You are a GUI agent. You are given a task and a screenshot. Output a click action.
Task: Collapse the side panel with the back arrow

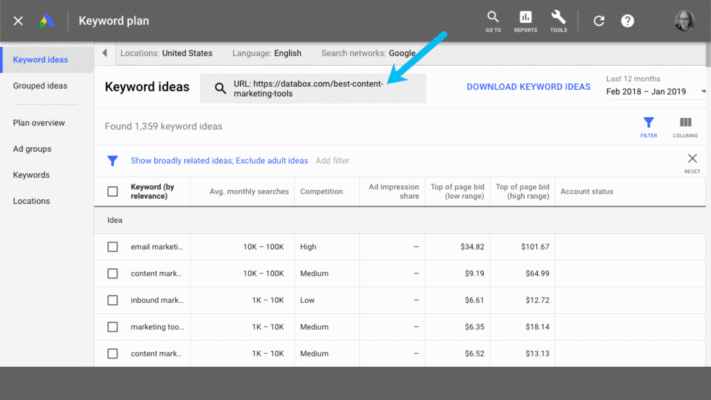tap(105, 53)
